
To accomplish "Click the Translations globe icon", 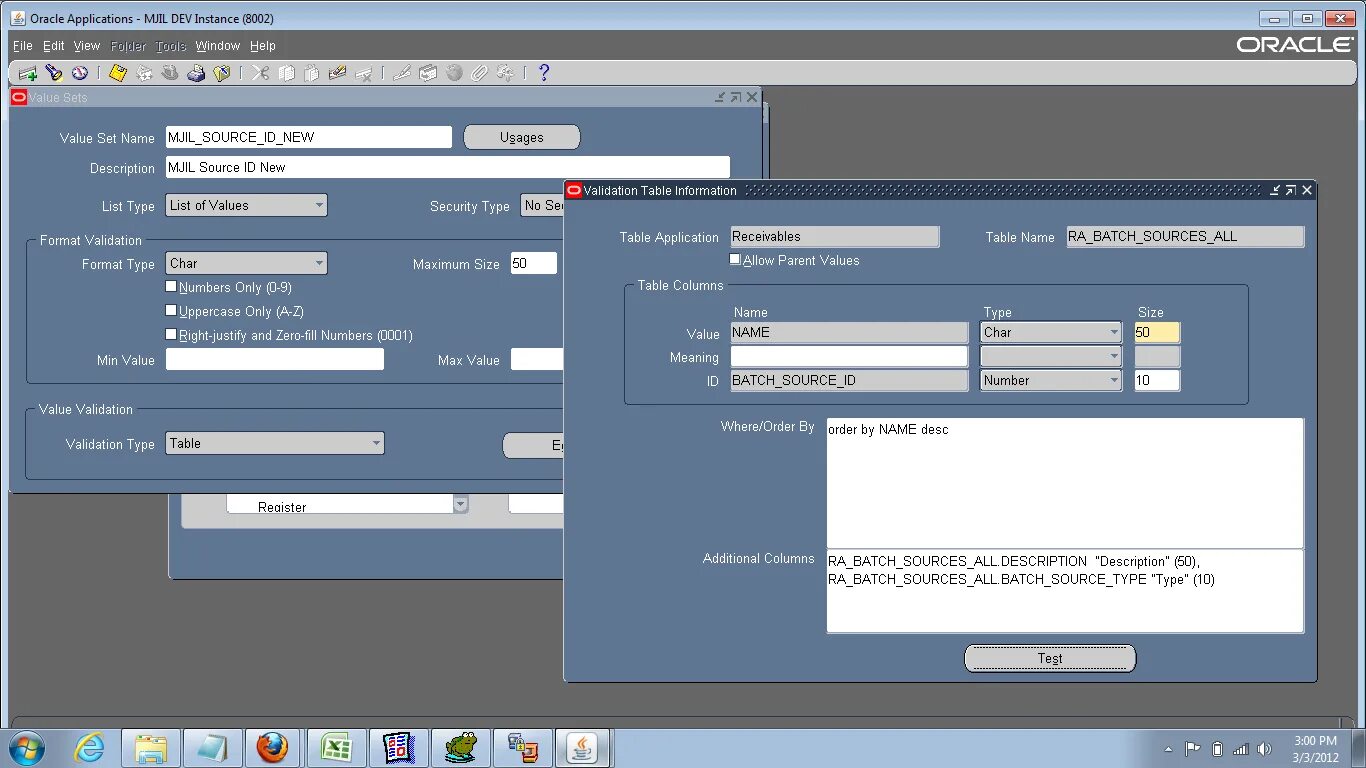I will tap(454, 73).
